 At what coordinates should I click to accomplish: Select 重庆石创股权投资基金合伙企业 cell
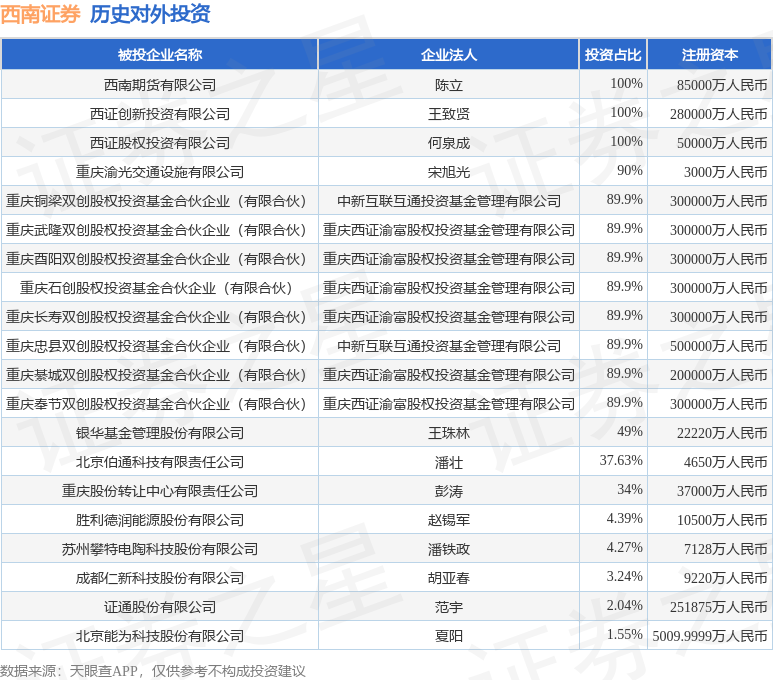tap(160, 288)
